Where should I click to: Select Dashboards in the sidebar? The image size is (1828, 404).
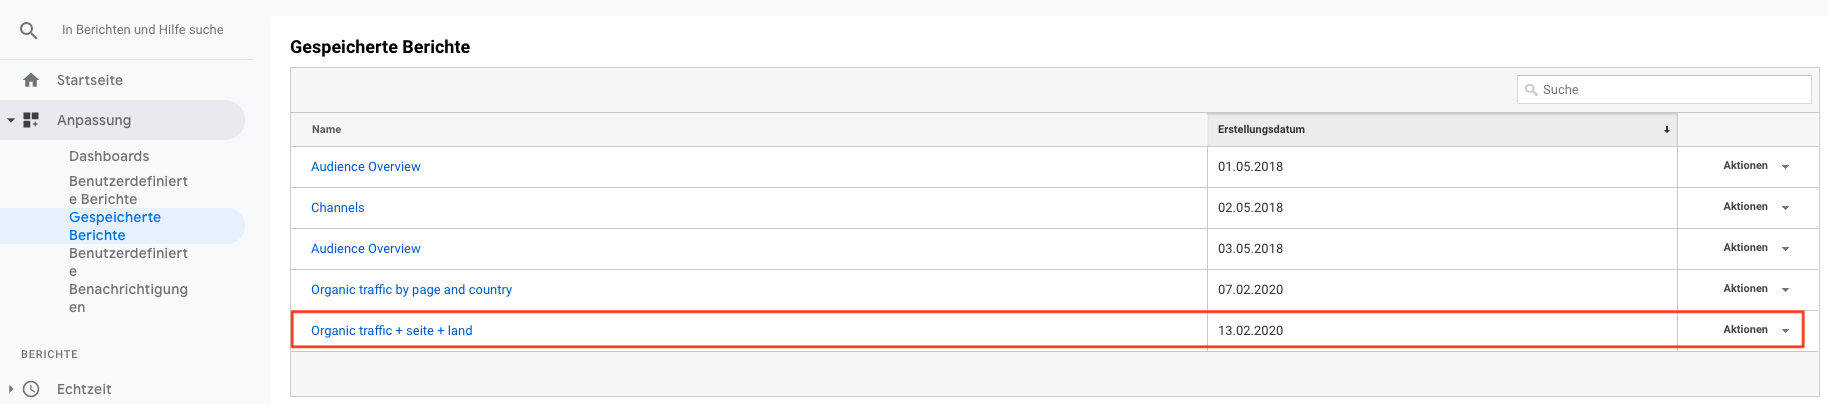[109, 156]
